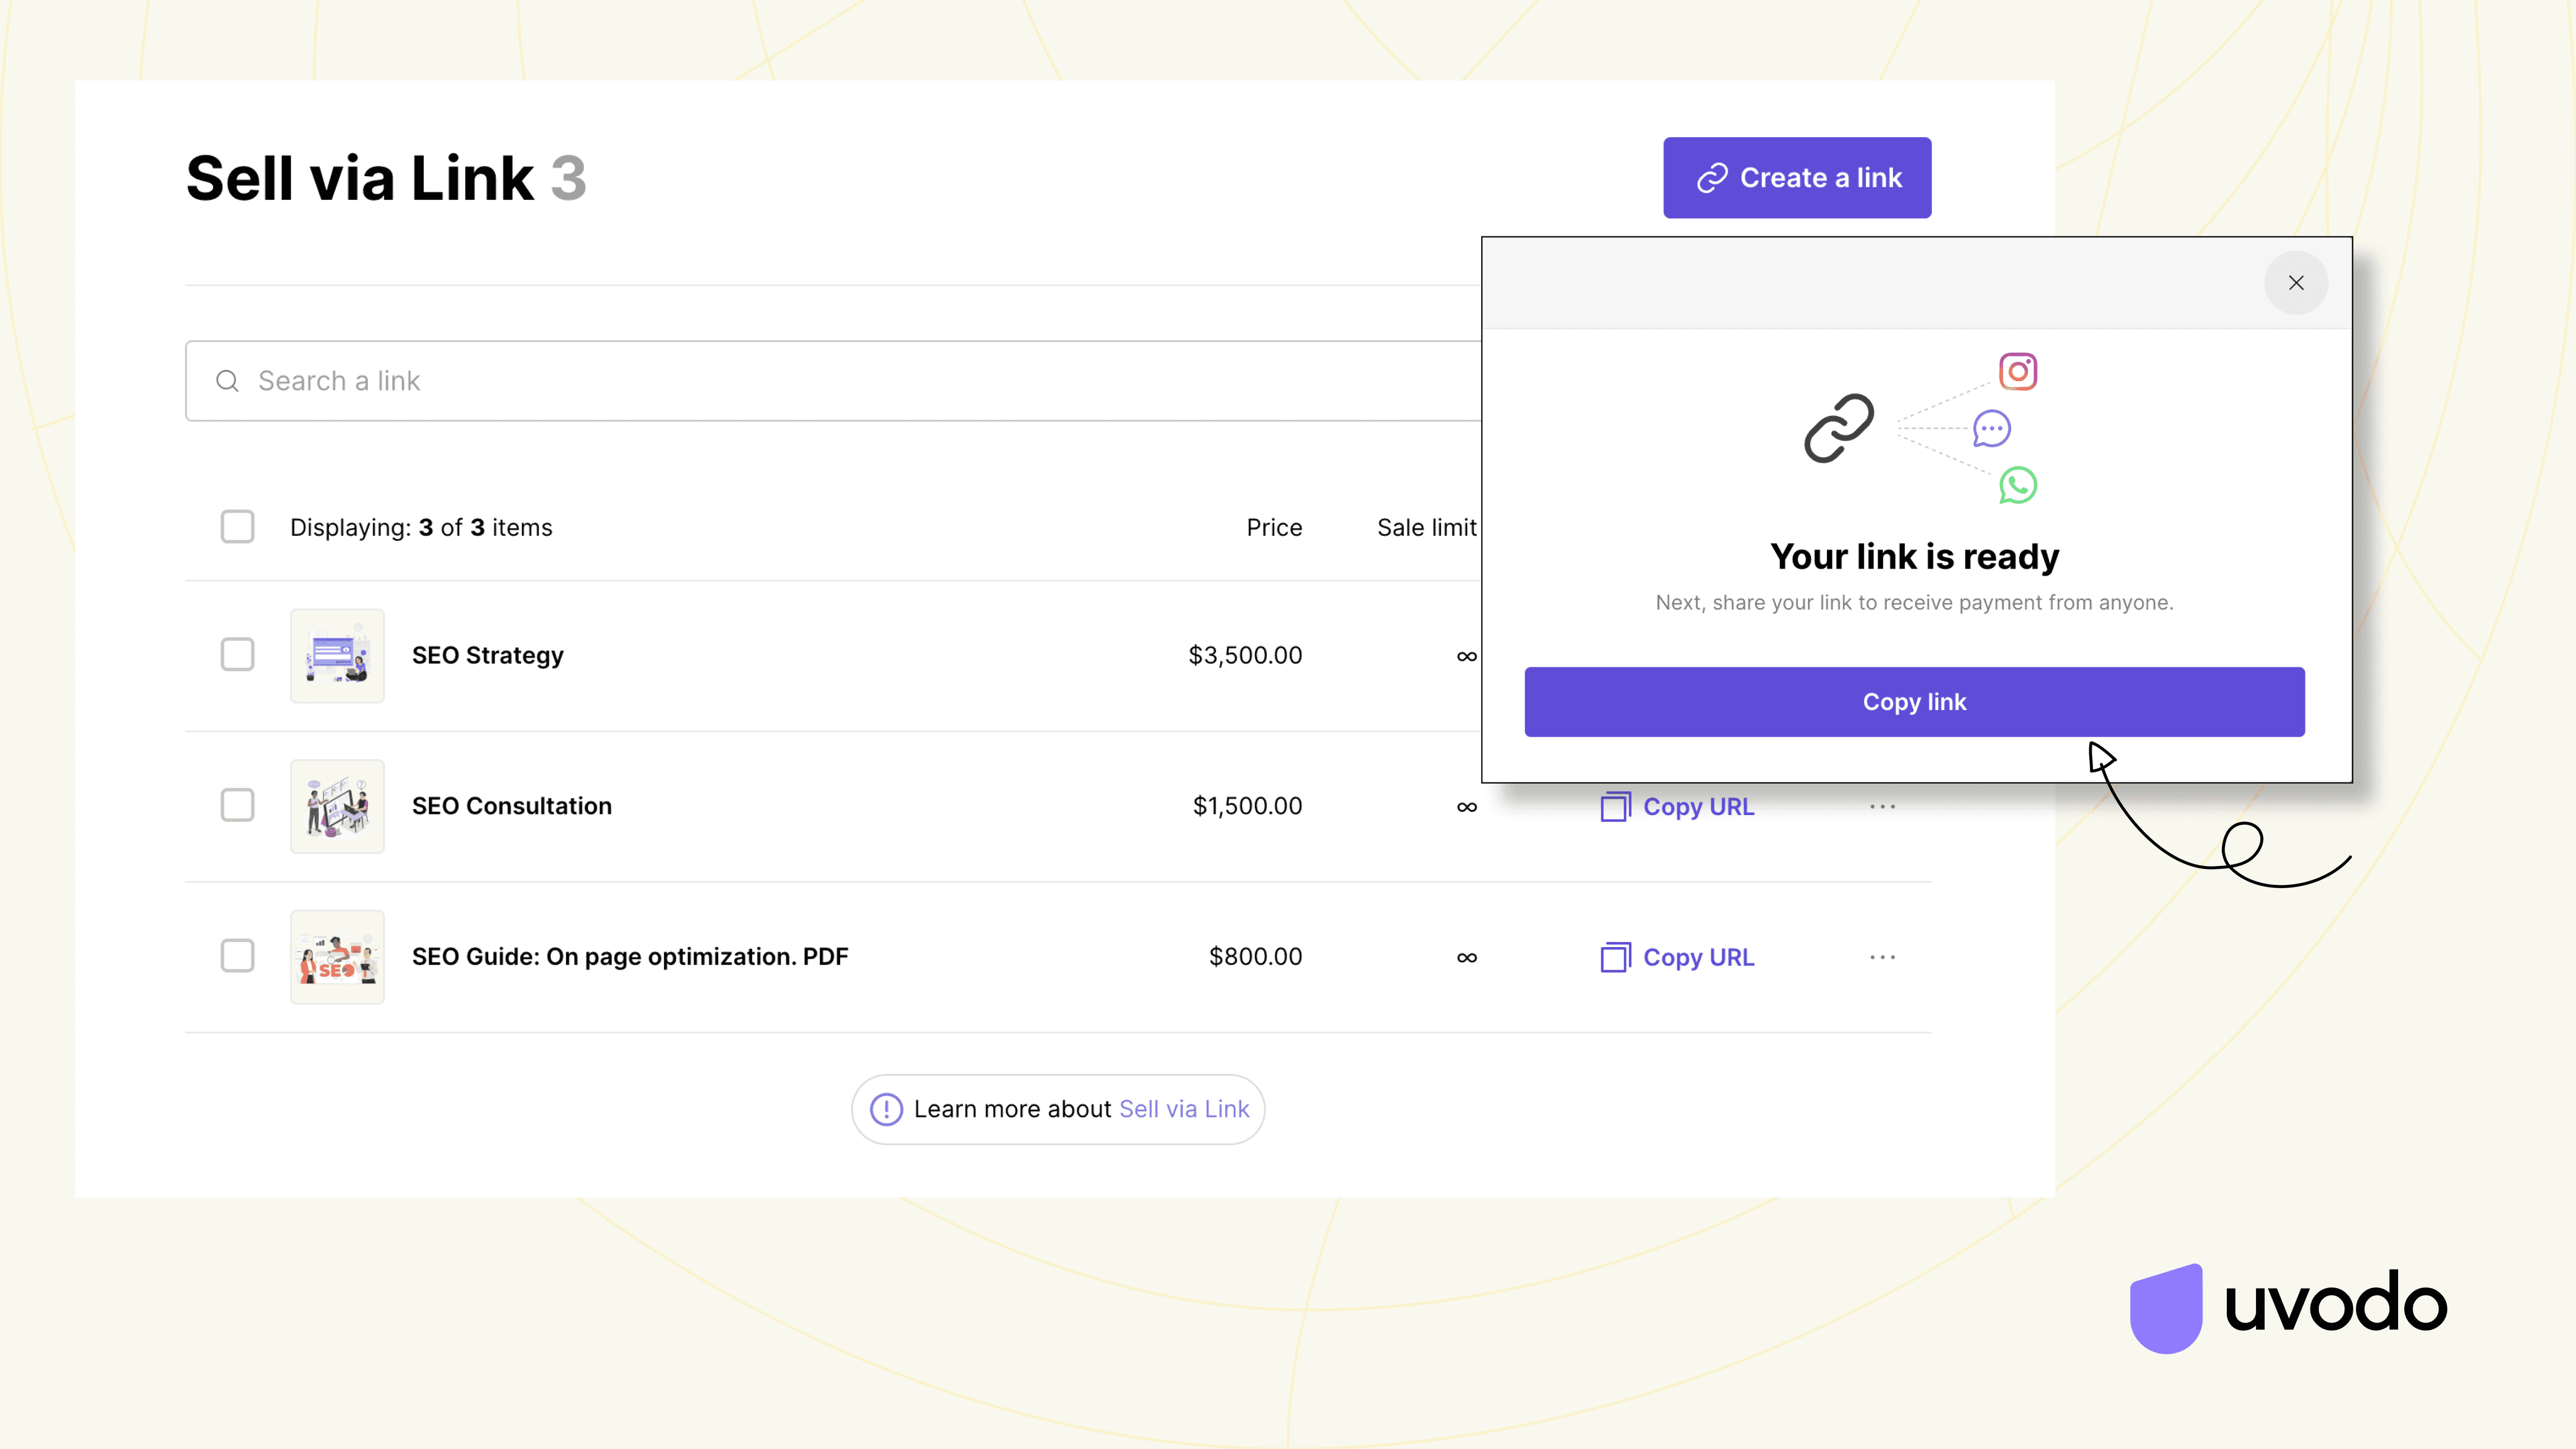2576x1449 pixels.
Task: Click the uvodo logo
Action: tap(2288, 1307)
